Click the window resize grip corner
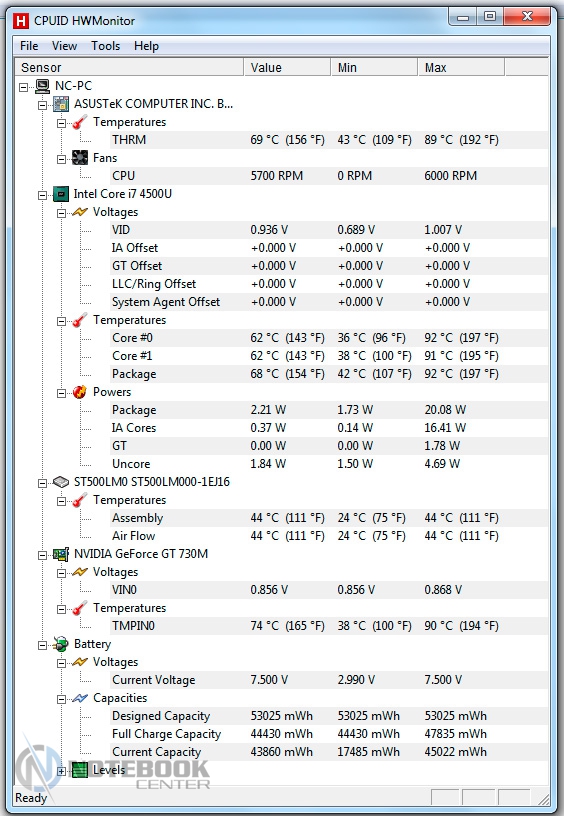The height and width of the screenshot is (816, 564). pyautogui.click(x=543, y=798)
